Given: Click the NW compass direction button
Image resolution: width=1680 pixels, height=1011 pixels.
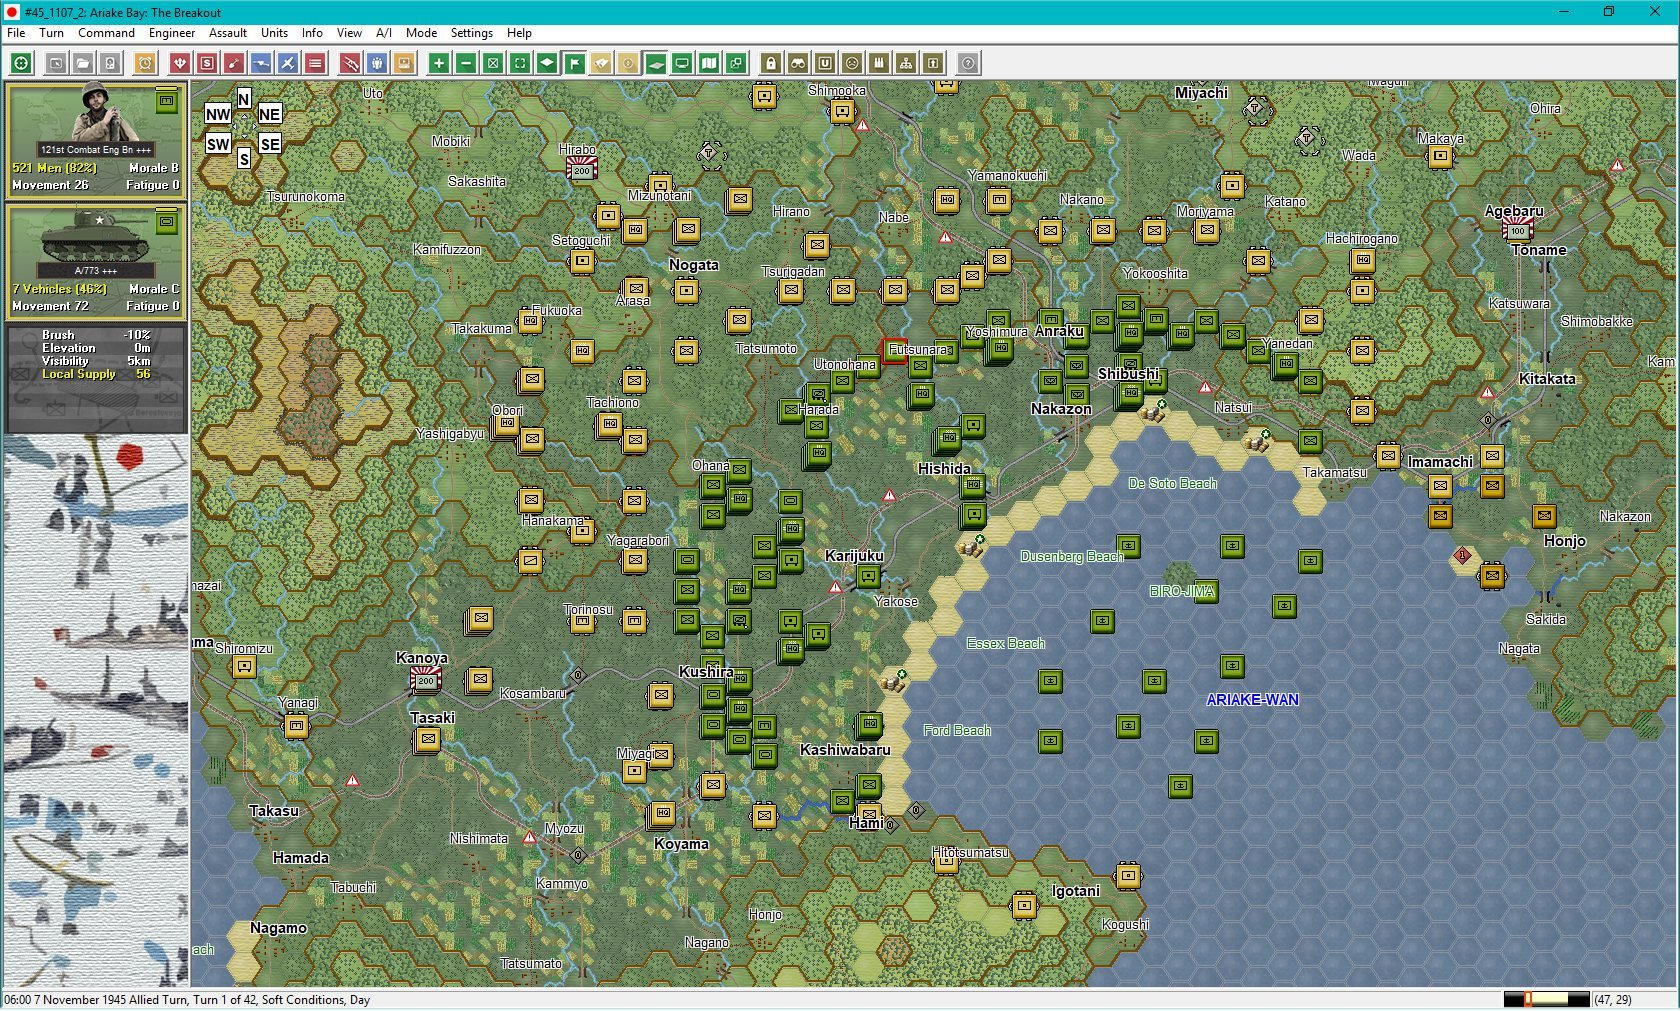Looking at the screenshot, I should (218, 114).
